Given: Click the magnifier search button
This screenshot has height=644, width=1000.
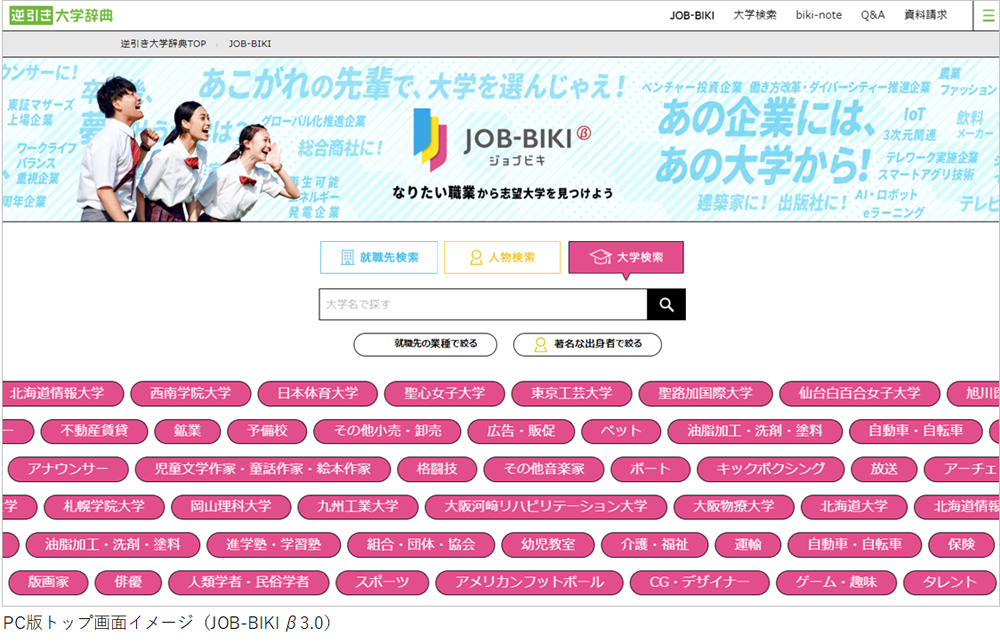Looking at the screenshot, I should click(x=666, y=304).
